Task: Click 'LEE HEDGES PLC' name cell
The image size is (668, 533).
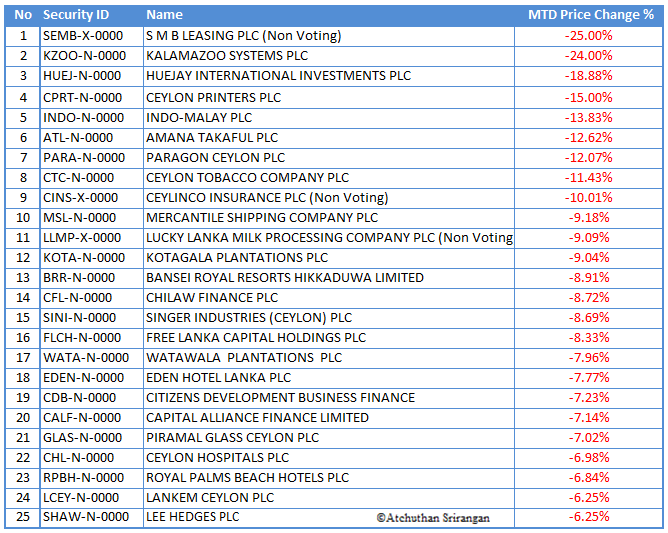Action: (193, 517)
